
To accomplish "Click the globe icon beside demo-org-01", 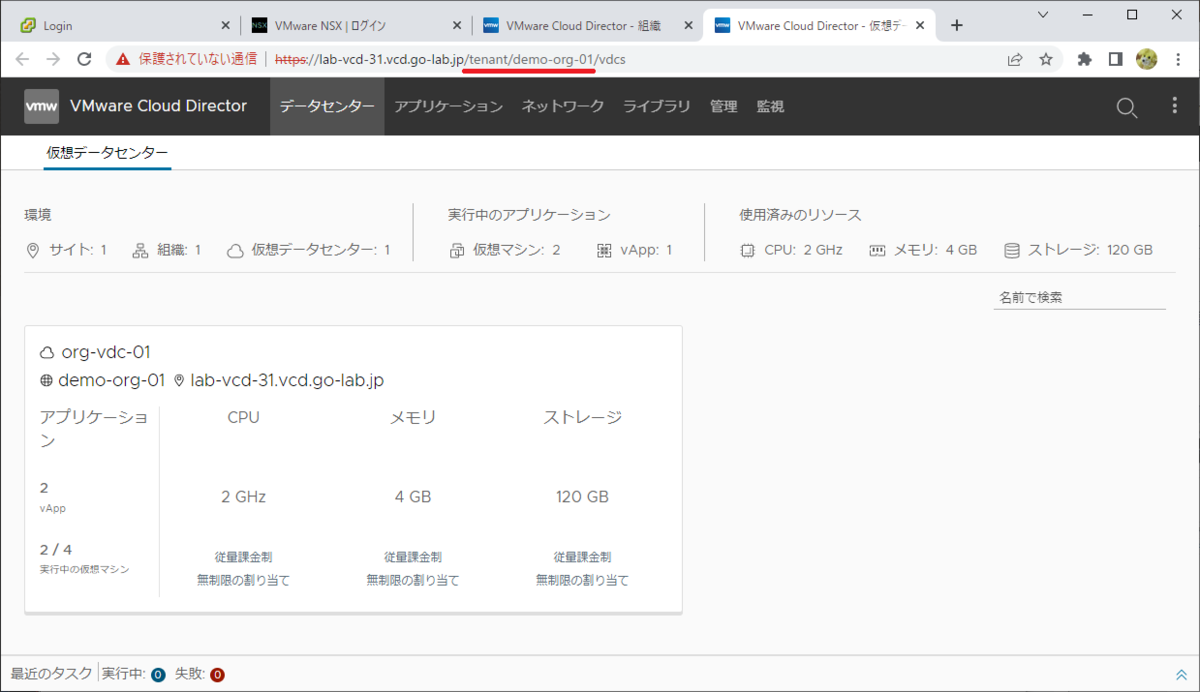I will (x=46, y=380).
